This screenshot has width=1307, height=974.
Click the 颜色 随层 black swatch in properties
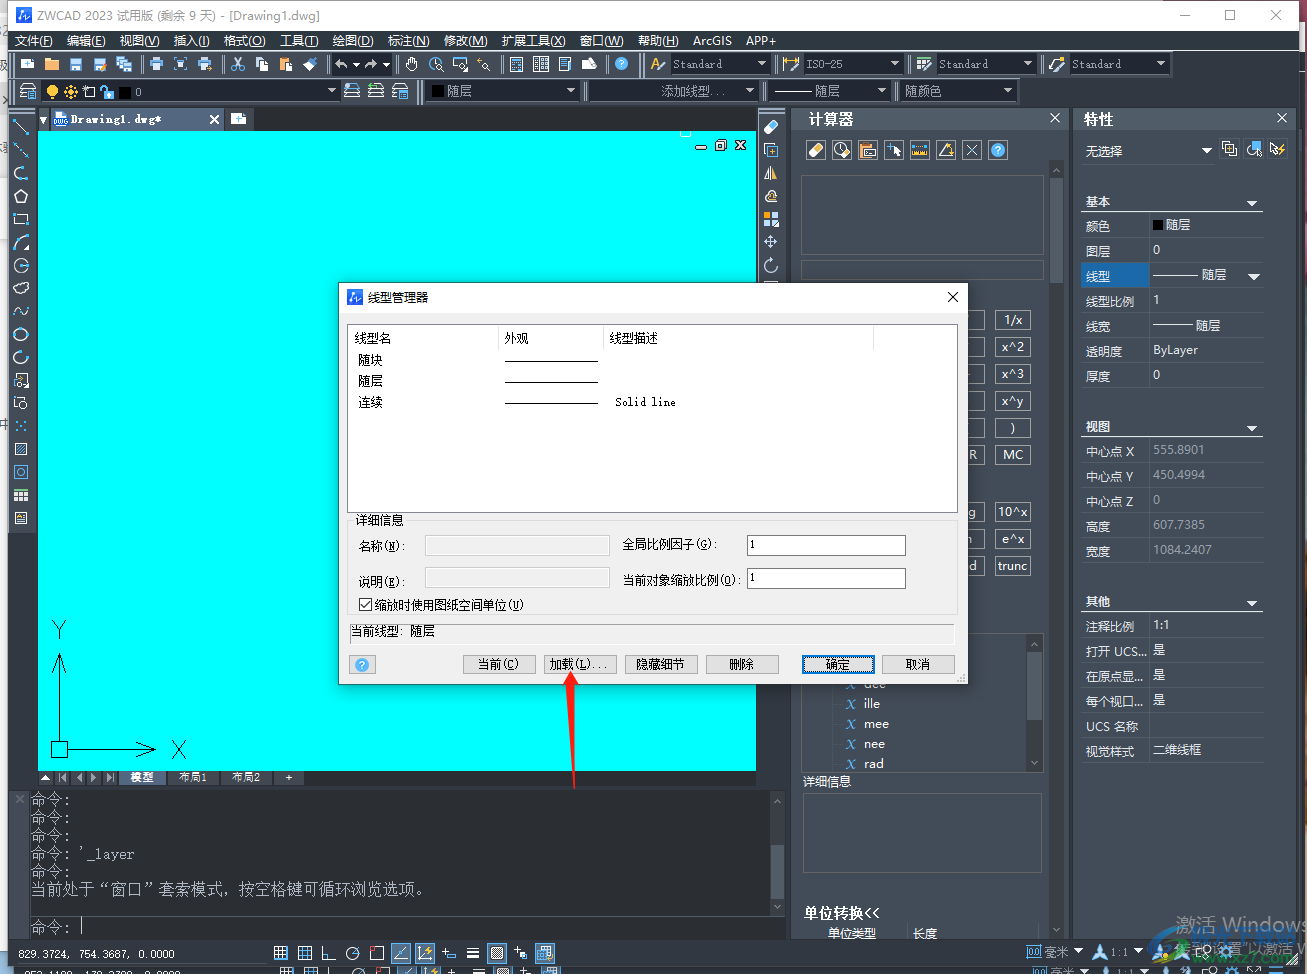(x=1158, y=225)
